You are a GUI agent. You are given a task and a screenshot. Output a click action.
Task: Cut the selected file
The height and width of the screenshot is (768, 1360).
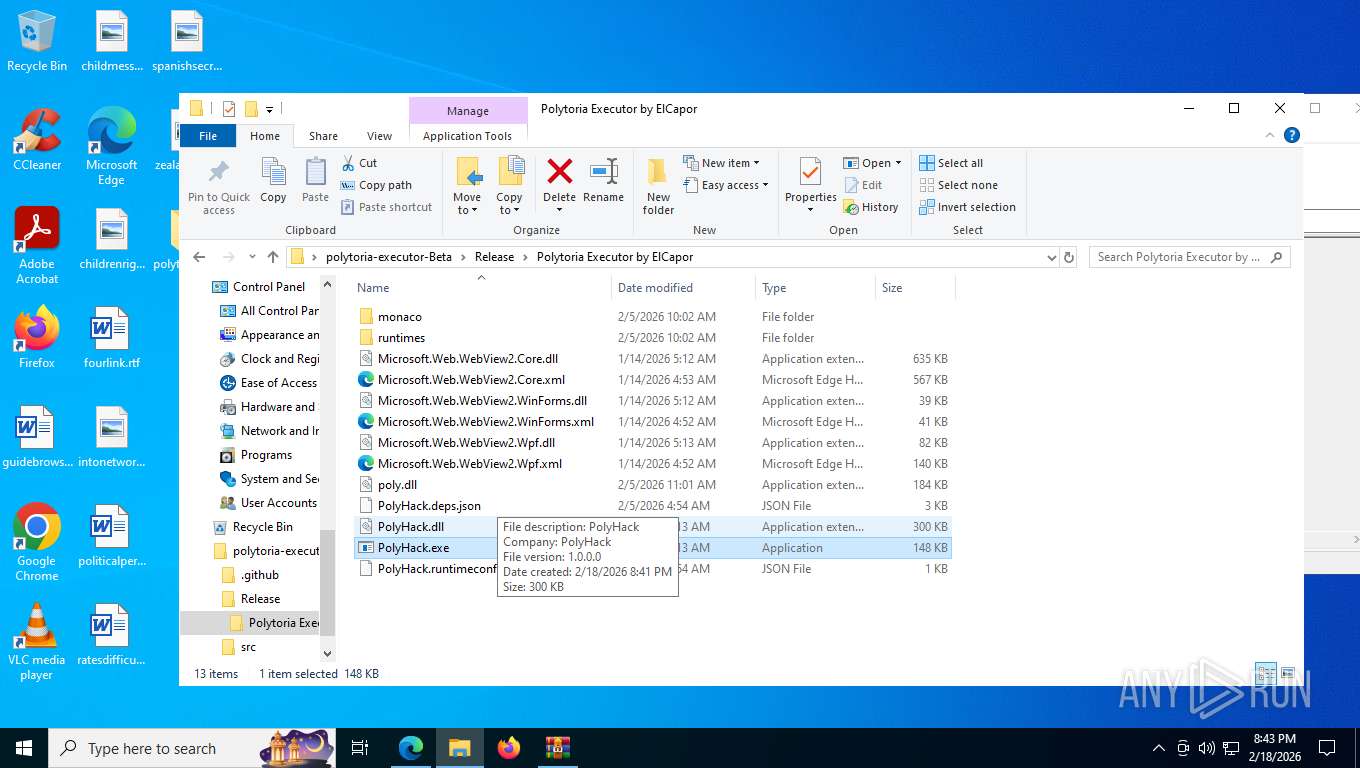coord(359,163)
